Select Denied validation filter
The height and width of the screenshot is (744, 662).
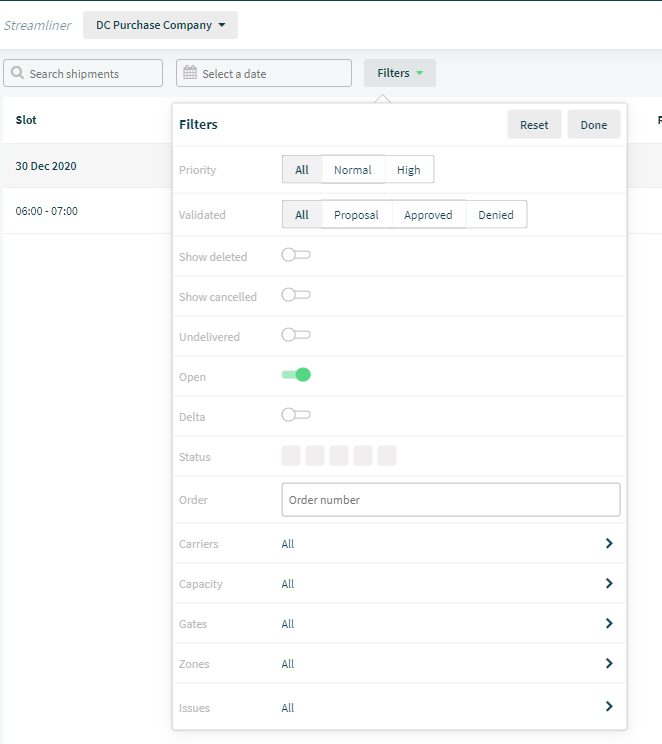(x=496, y=215)
